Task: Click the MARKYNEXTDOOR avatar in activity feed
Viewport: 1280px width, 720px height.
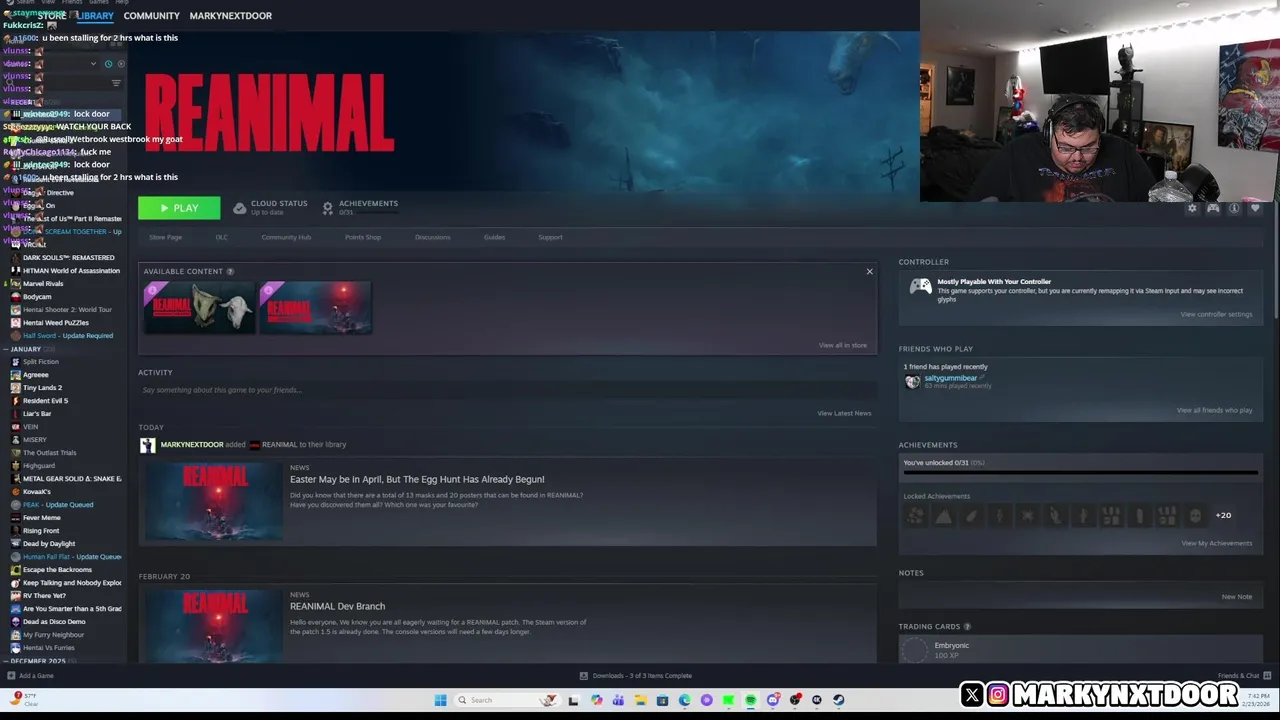Action: [x=148, y=446]
